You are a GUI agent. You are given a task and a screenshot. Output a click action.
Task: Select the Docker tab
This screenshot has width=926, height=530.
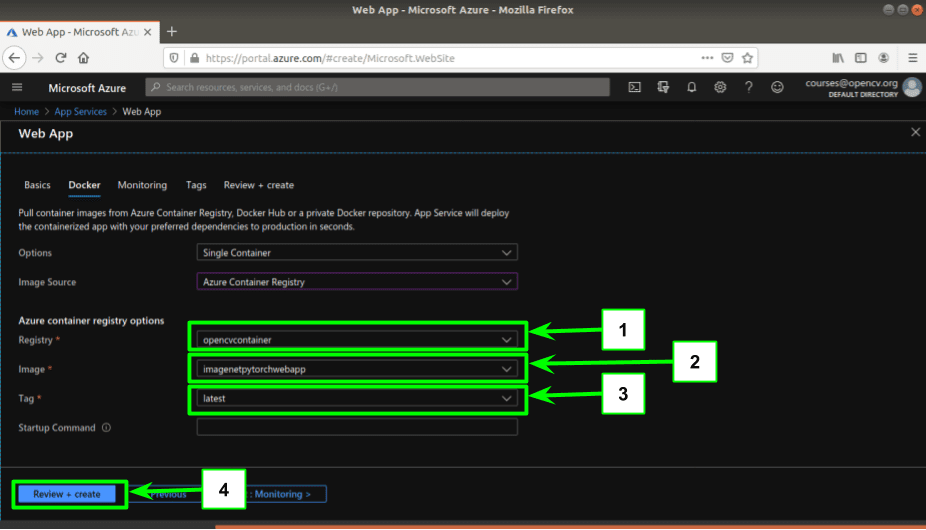84,185
